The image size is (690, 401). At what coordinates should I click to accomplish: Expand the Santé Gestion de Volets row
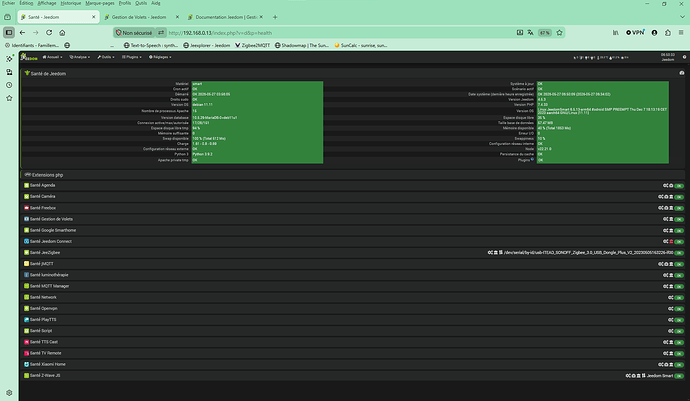coord(352,219)
